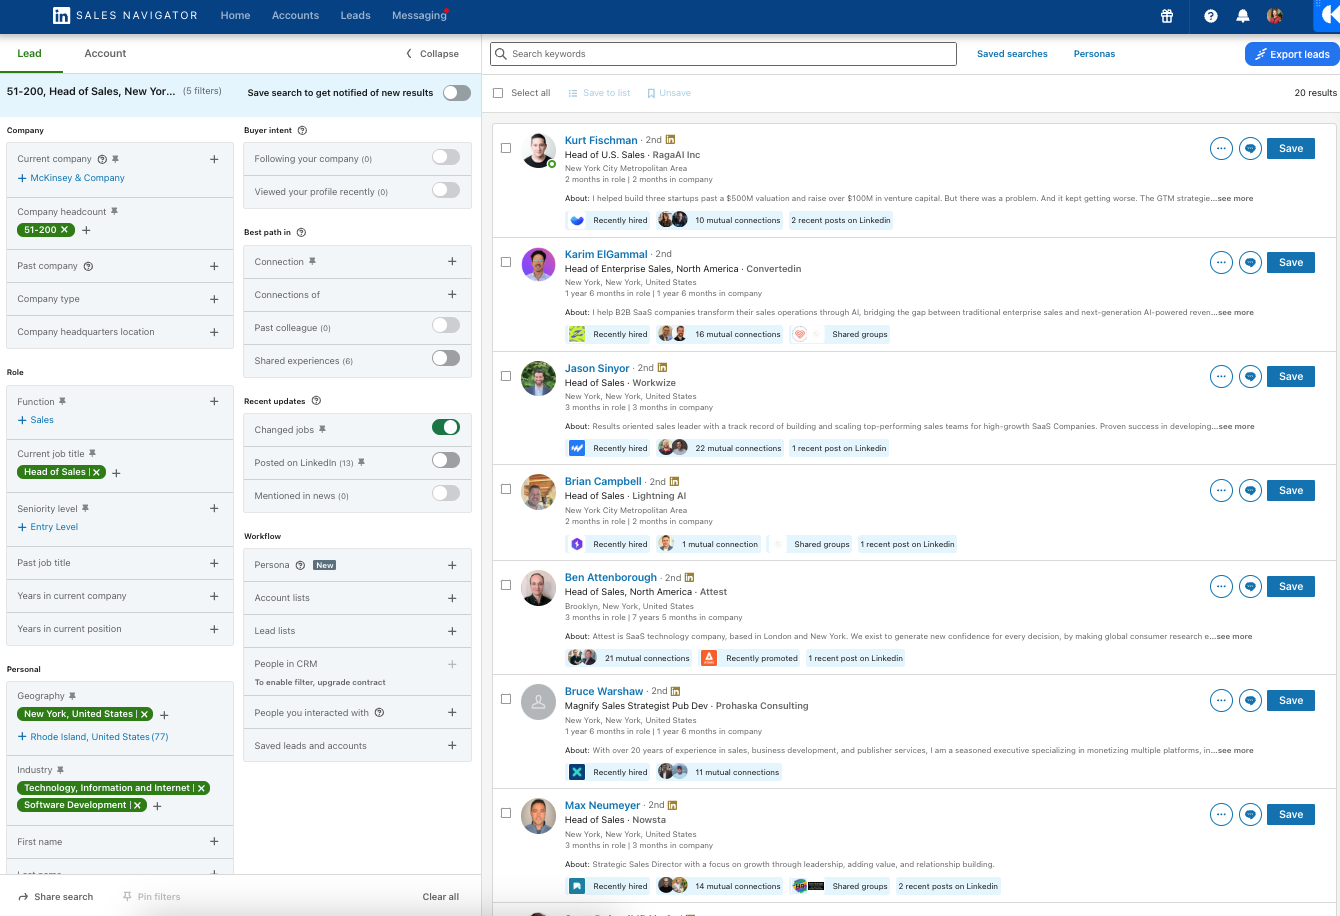
Task: Click in the Search keywords field
Action: tap(723, 54)
